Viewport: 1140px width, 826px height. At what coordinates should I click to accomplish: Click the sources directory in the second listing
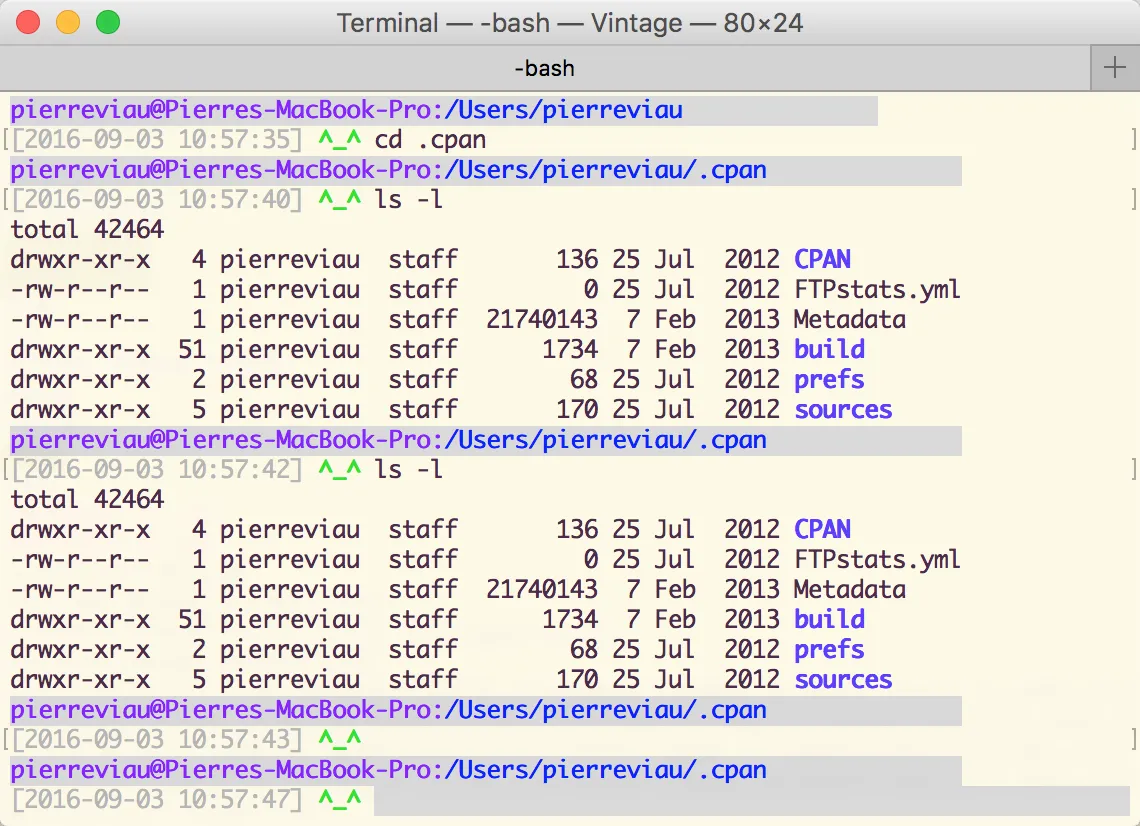[x=843, y=680]
